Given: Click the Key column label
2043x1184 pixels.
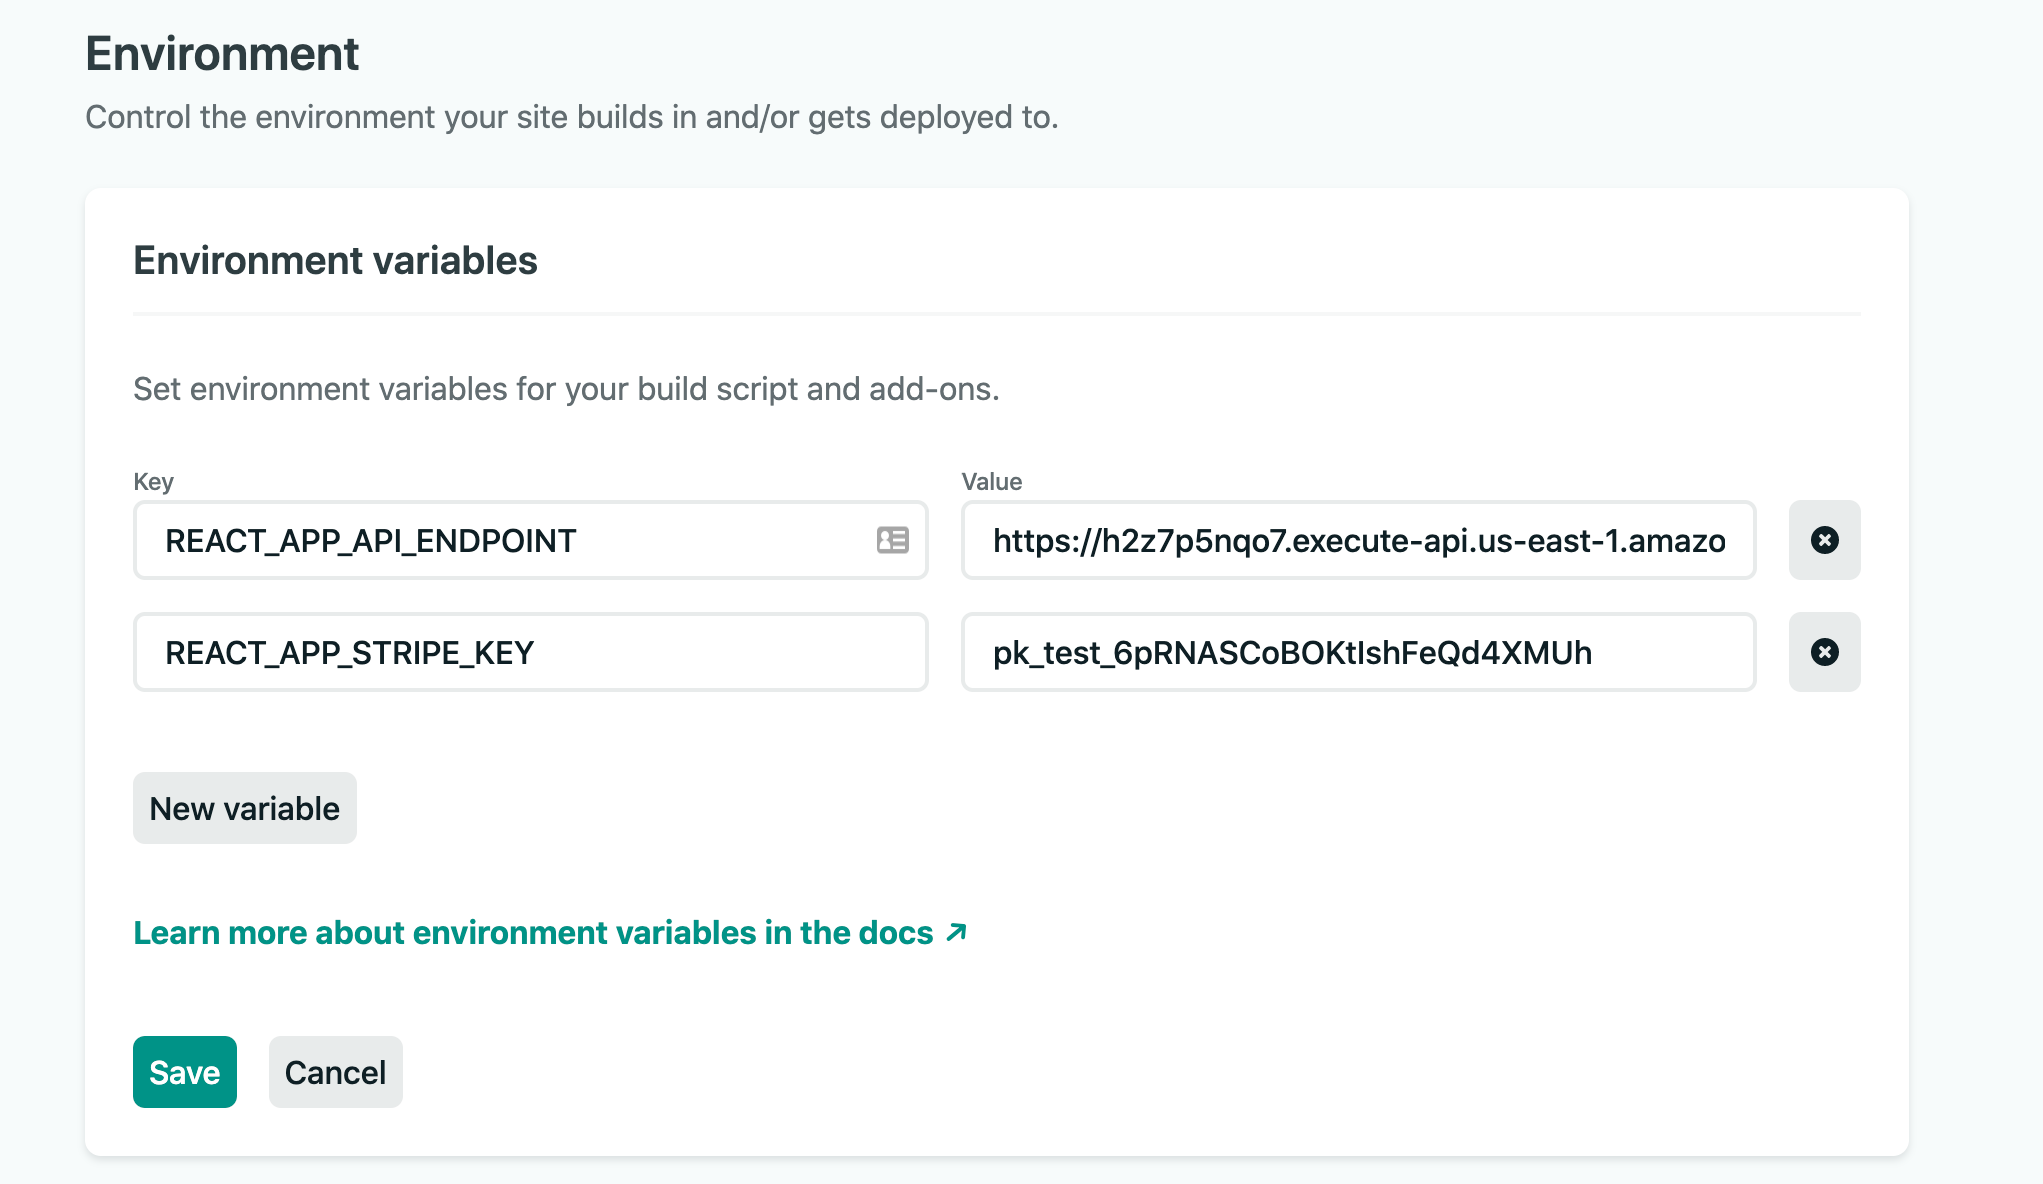Looking at the screenshot, I should [153, 482].
